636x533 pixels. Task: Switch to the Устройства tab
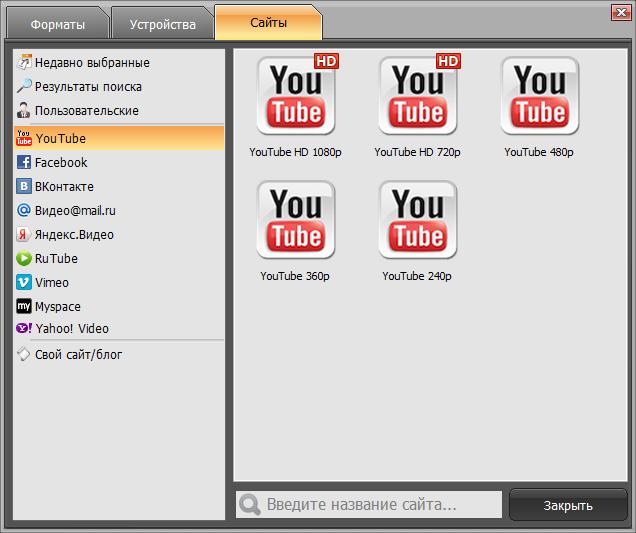162,24
